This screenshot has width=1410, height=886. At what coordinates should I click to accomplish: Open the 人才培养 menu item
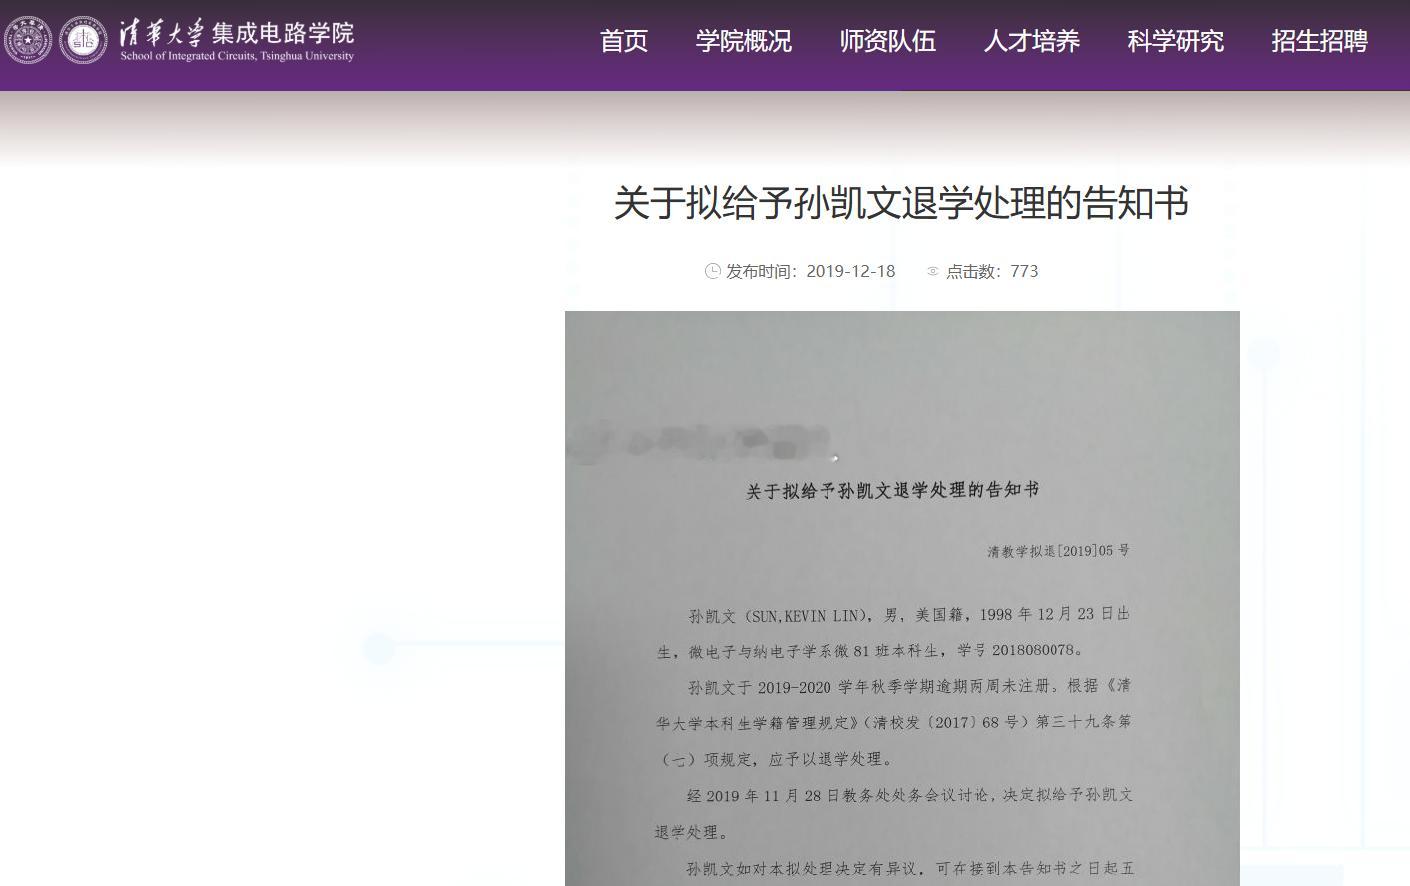(1032, 41)
